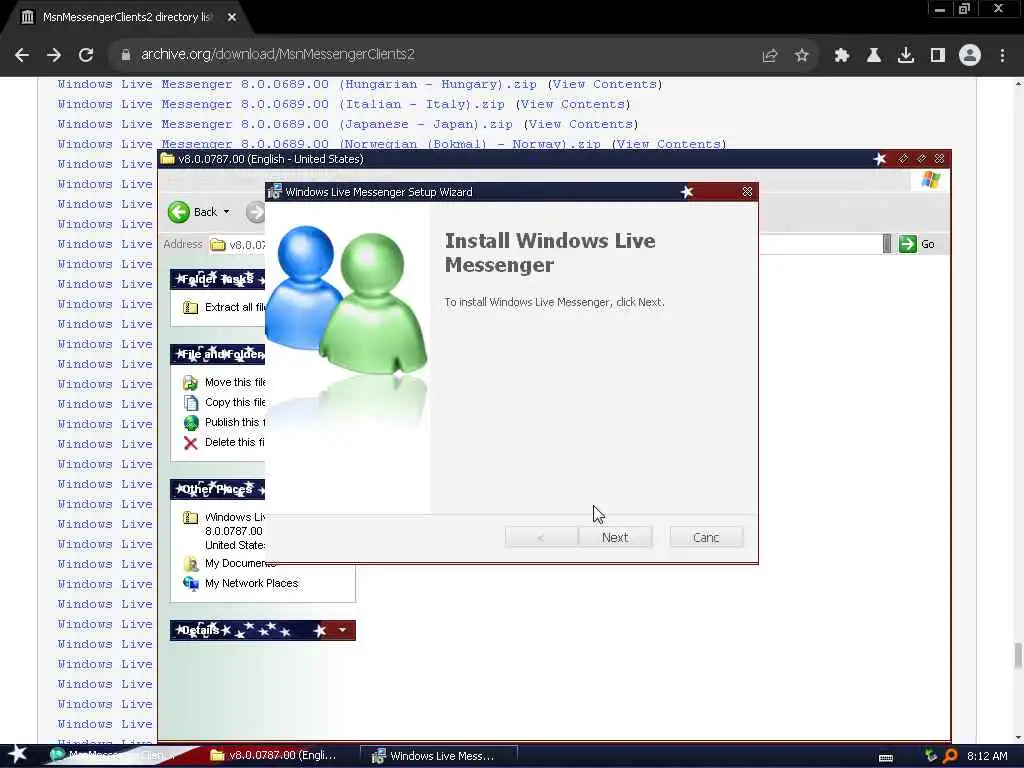
Task: Open the Italian - Italy zip link
Action: [x=281, y=104]
